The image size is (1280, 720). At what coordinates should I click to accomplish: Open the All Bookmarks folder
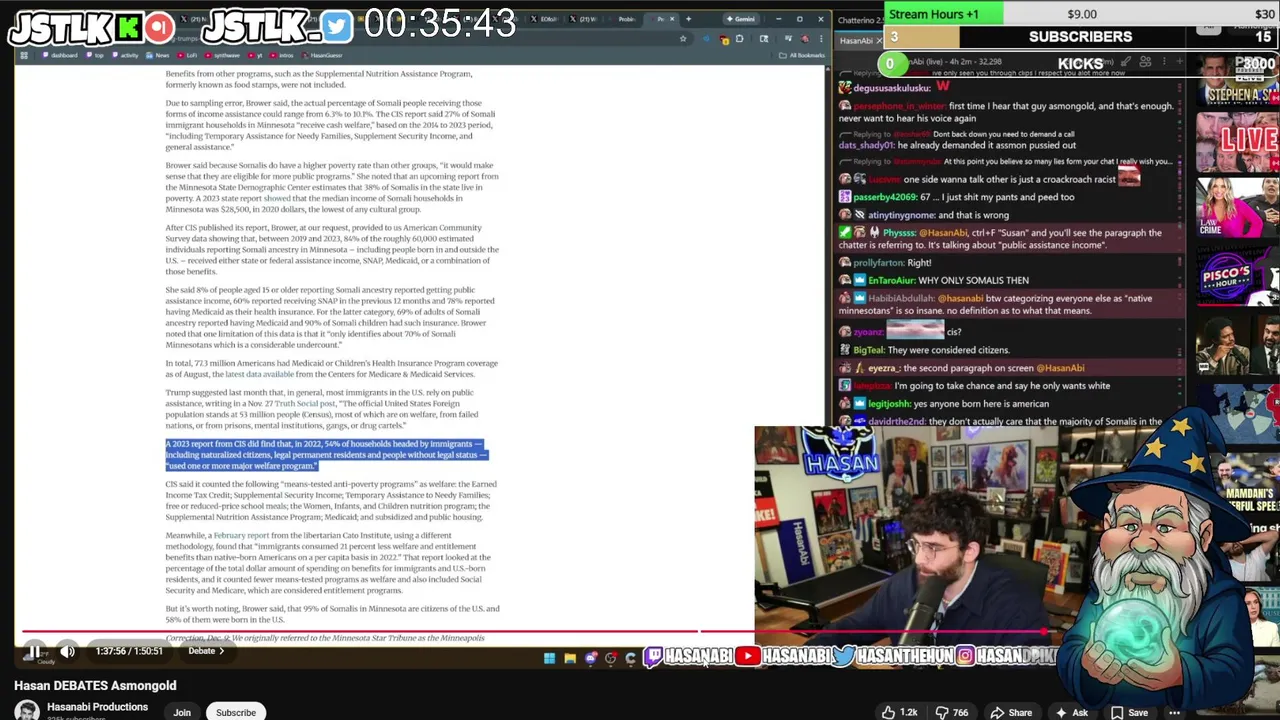coord(804,55)
